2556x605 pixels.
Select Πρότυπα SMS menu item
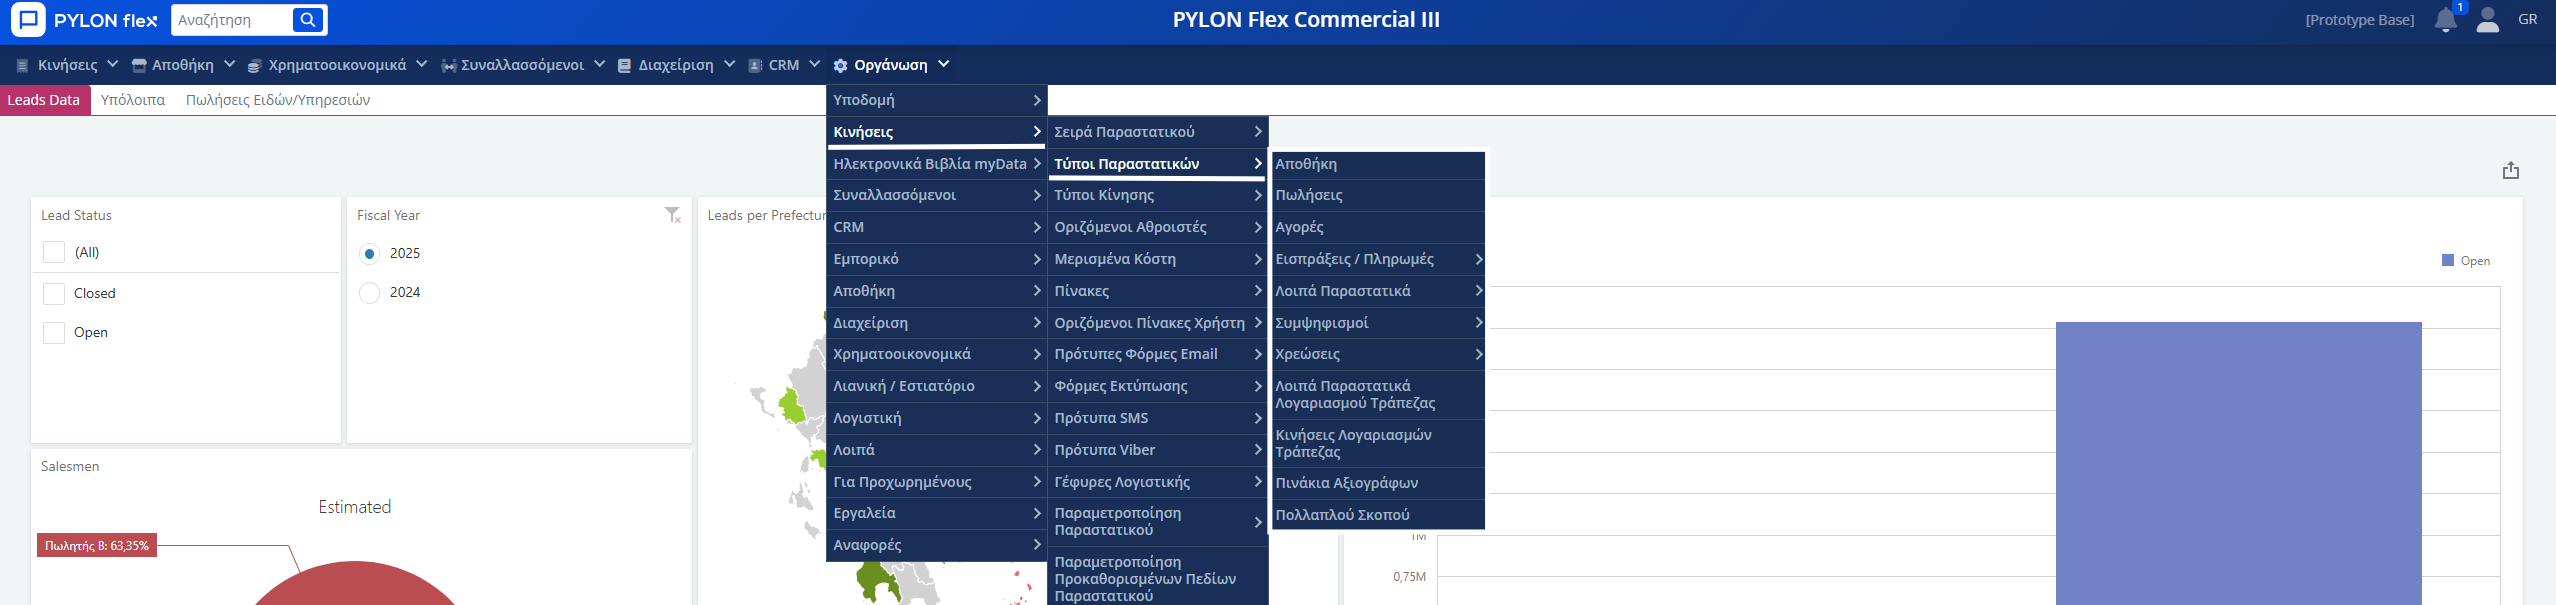[1157, 418]
